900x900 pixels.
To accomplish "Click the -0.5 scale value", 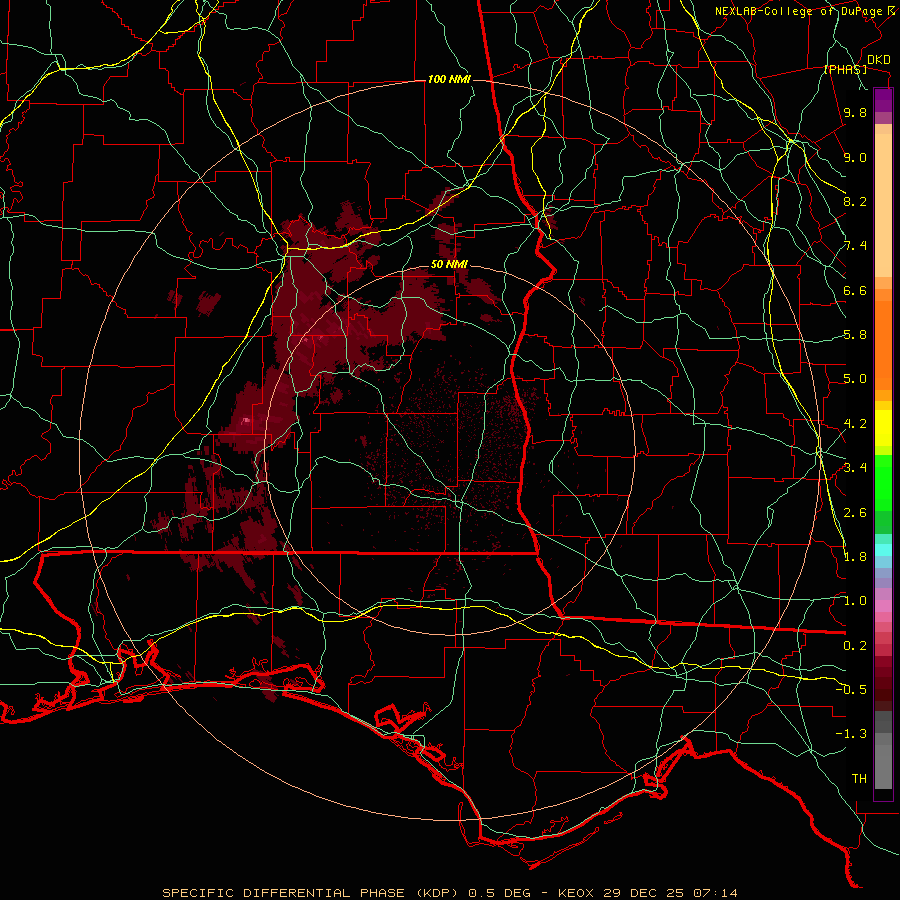I will [x=851, y=690].
